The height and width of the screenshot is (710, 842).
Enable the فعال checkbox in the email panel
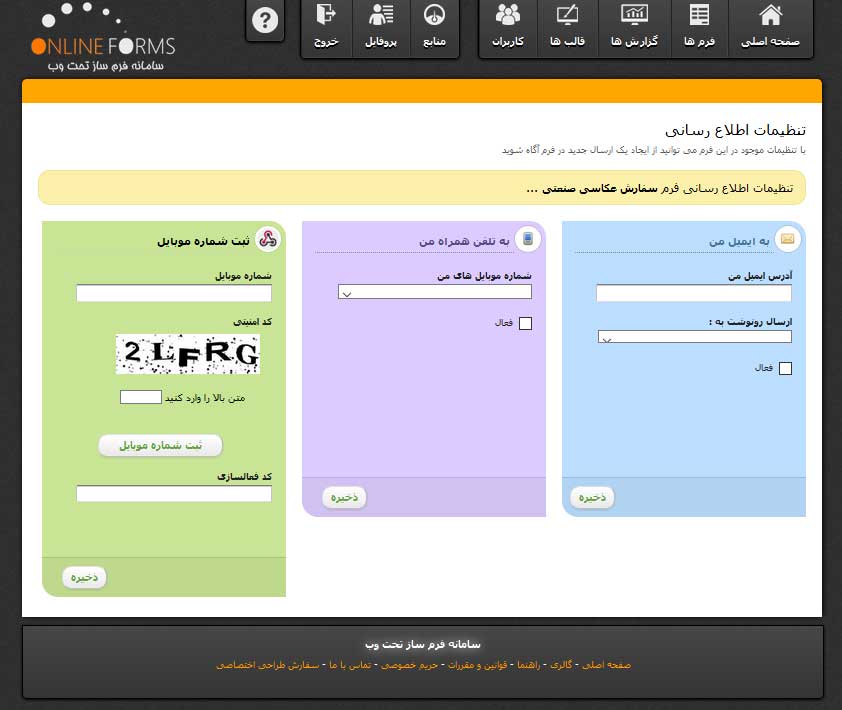[x=787, y=368]
